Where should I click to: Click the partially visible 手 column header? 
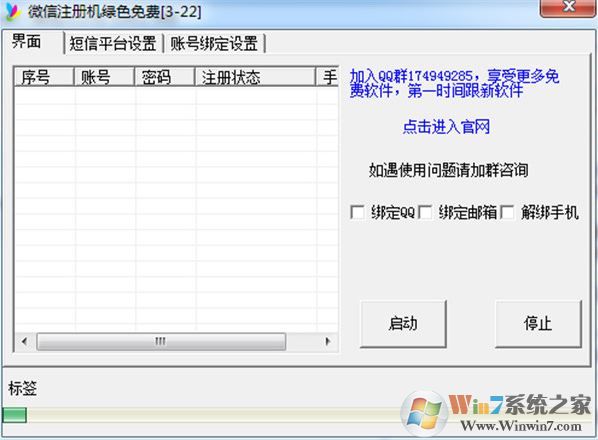pos(328,77)
